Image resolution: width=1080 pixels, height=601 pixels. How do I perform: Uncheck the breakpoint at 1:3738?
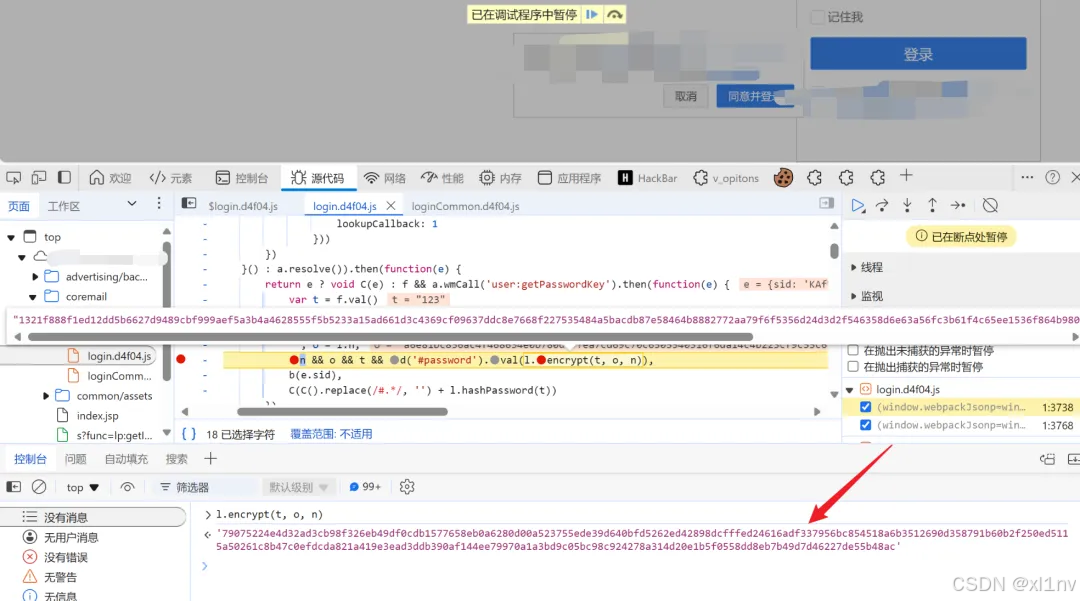point(866,407)
